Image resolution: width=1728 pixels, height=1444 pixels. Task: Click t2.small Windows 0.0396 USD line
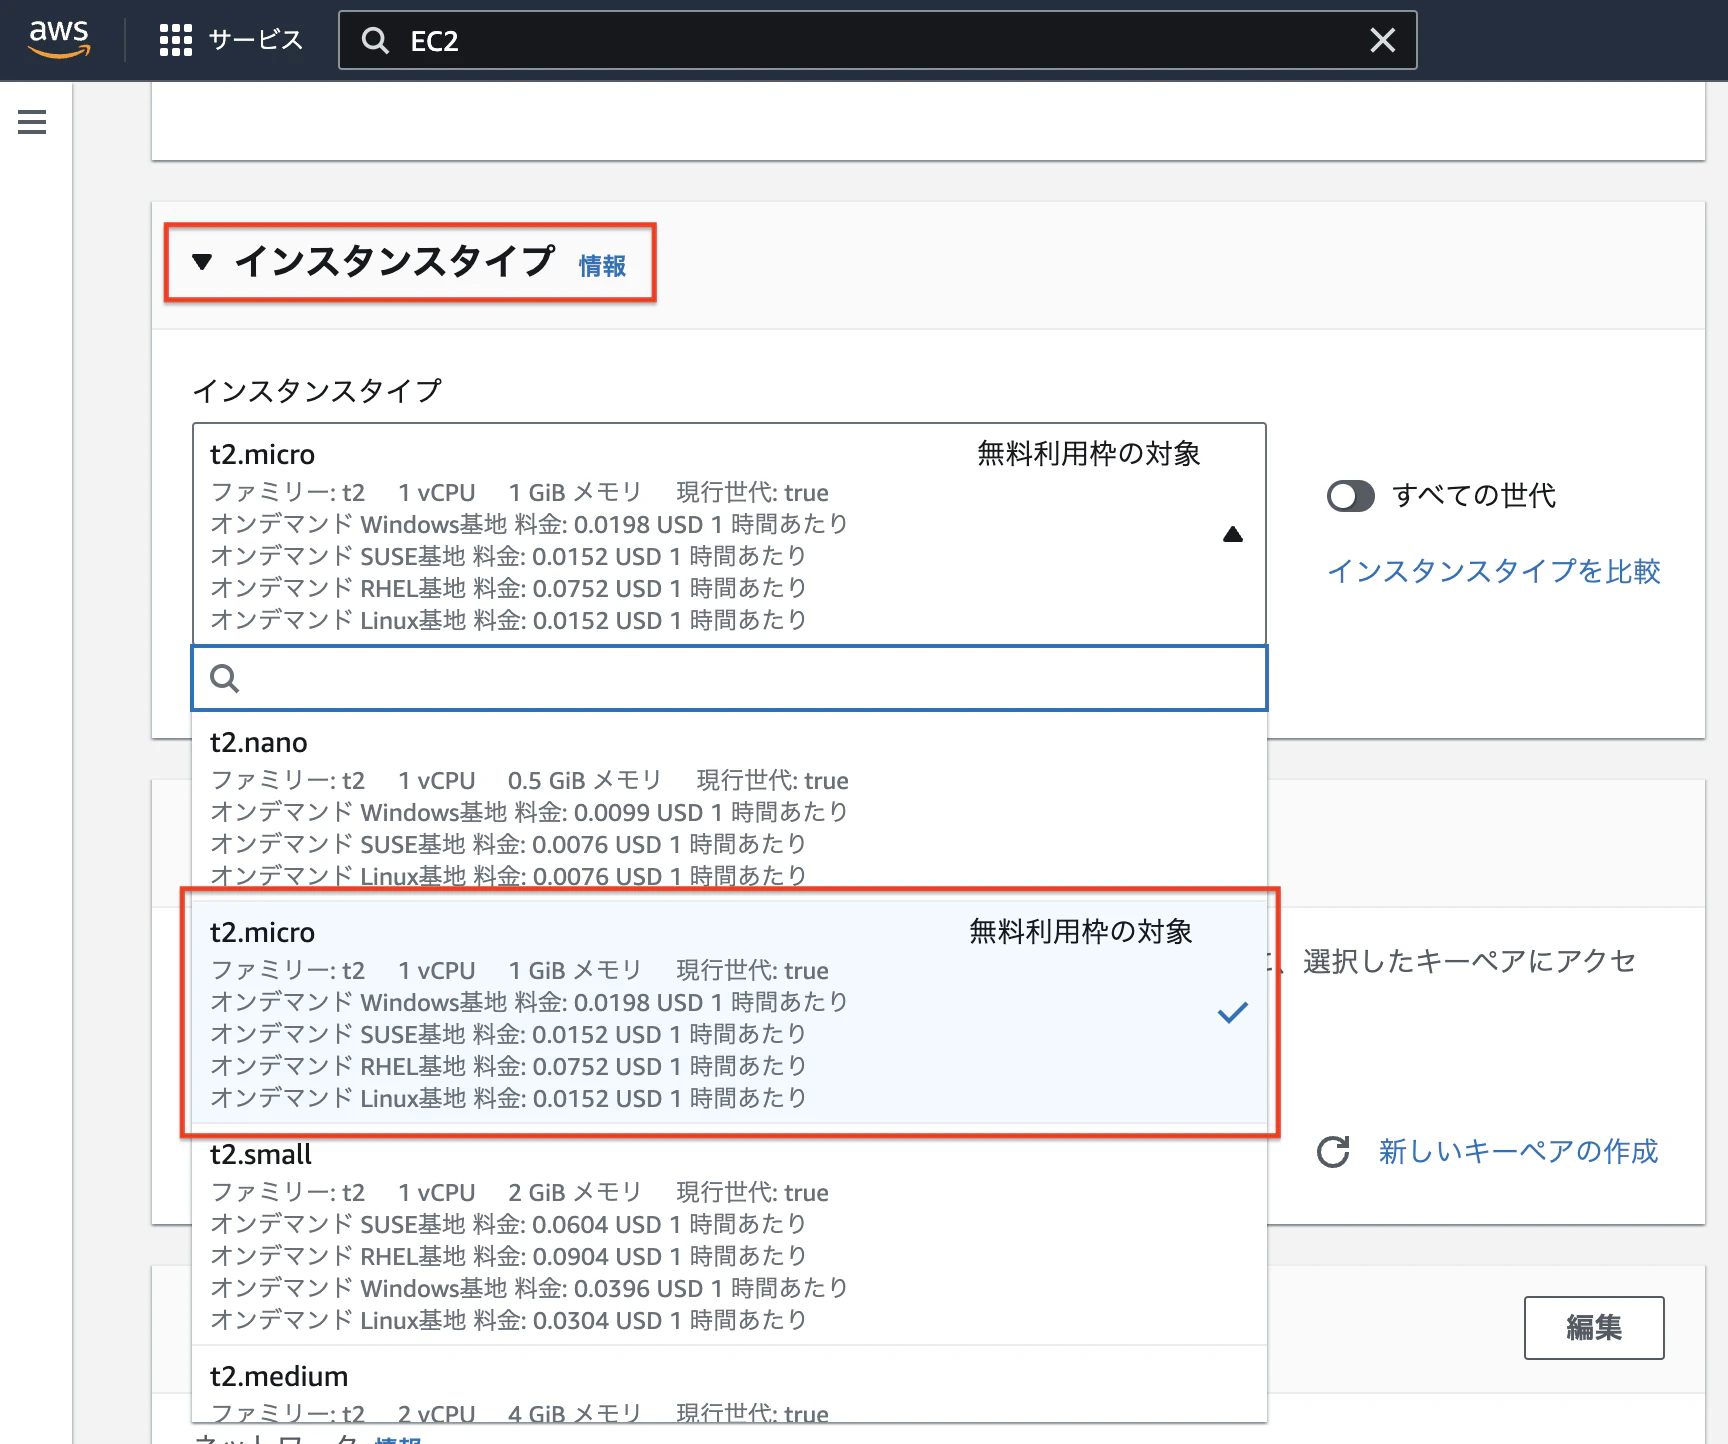tap(529, 1288)
